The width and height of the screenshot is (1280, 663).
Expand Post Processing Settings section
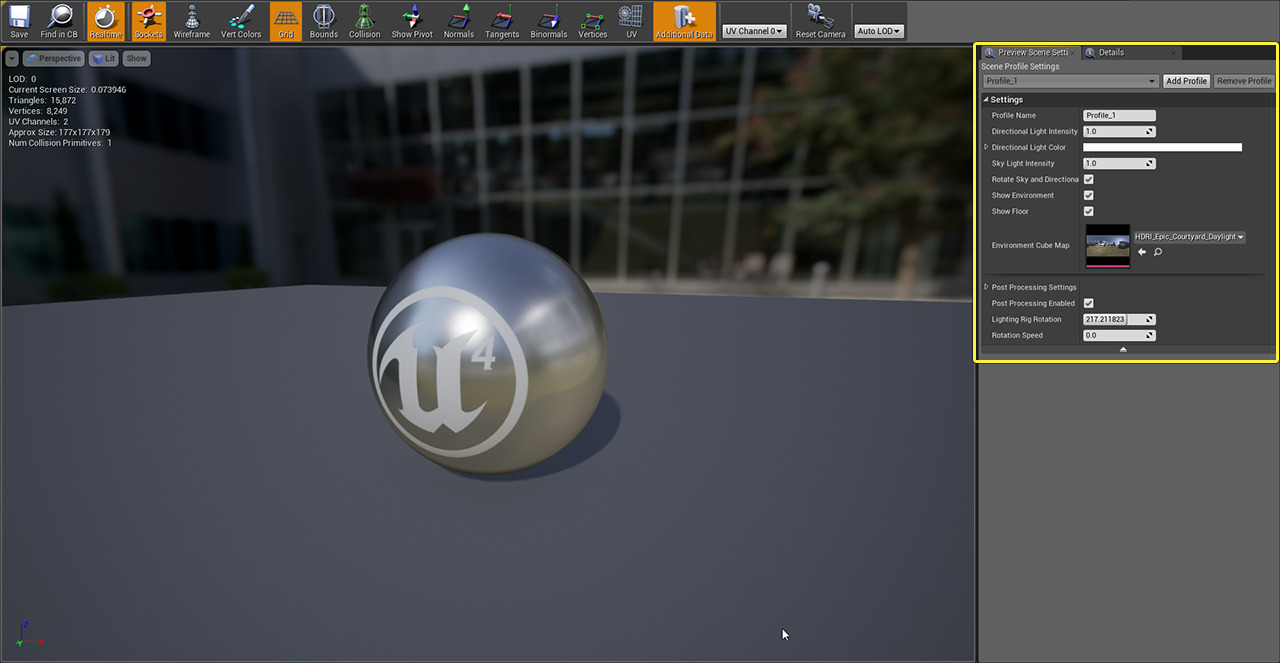tap(987, 287)
